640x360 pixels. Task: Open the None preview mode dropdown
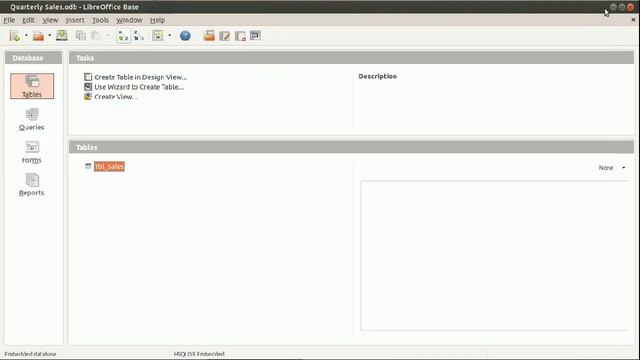(611, 168)
